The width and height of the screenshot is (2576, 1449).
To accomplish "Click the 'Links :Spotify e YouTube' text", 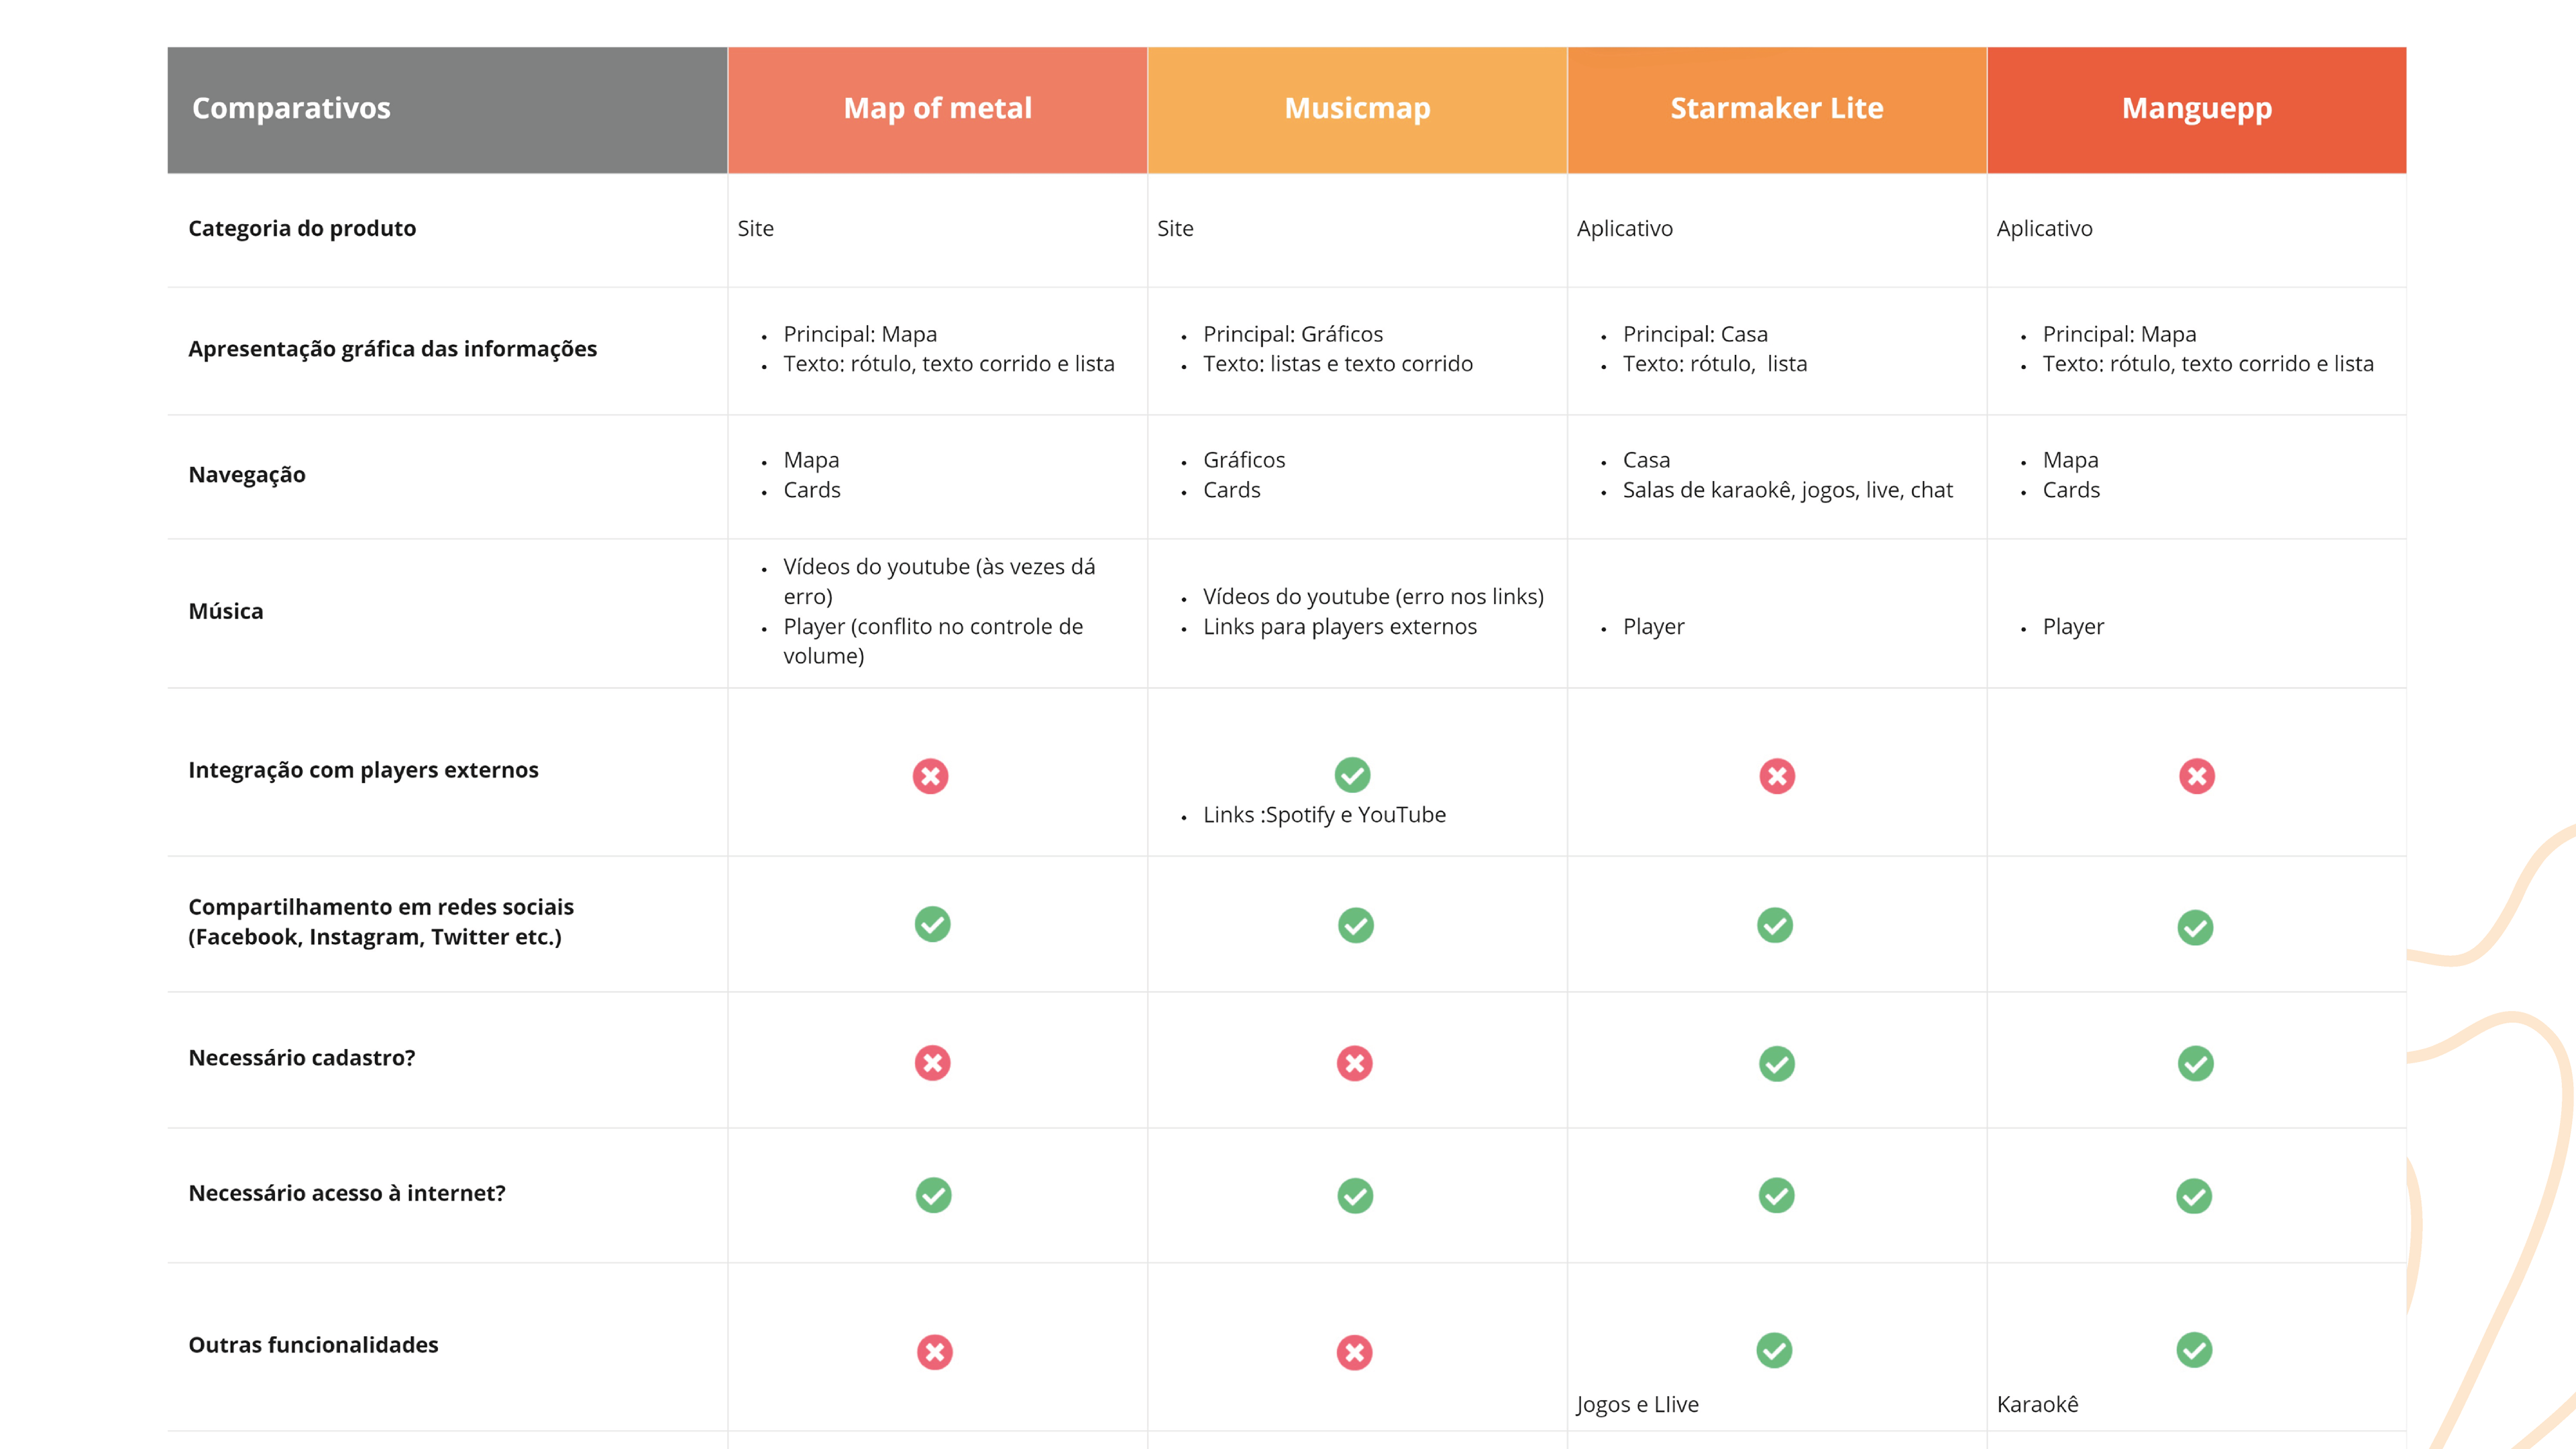I will click(x=1324, y=815).
